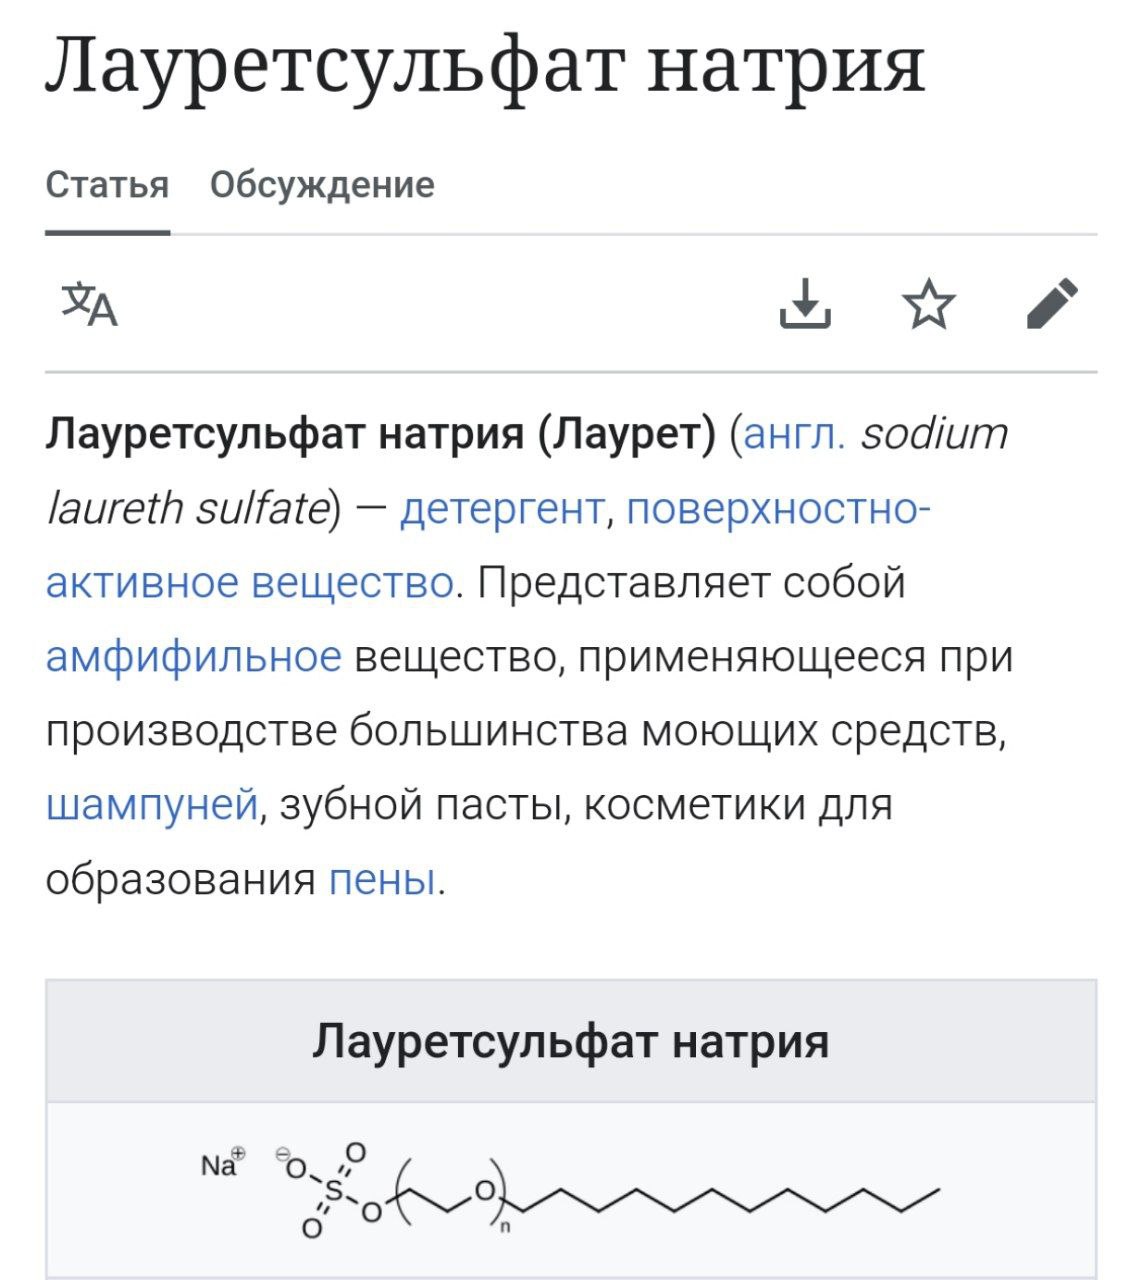
Task: Tap the Na ion in the structure
Action: [223, 1163]
